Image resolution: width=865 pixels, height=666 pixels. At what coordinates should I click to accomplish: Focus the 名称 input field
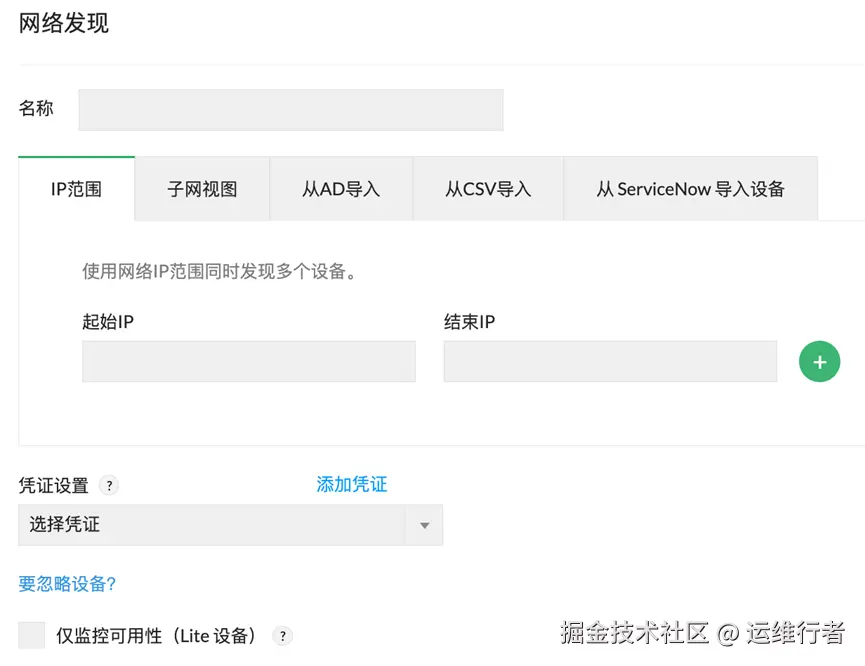[290, 110]
